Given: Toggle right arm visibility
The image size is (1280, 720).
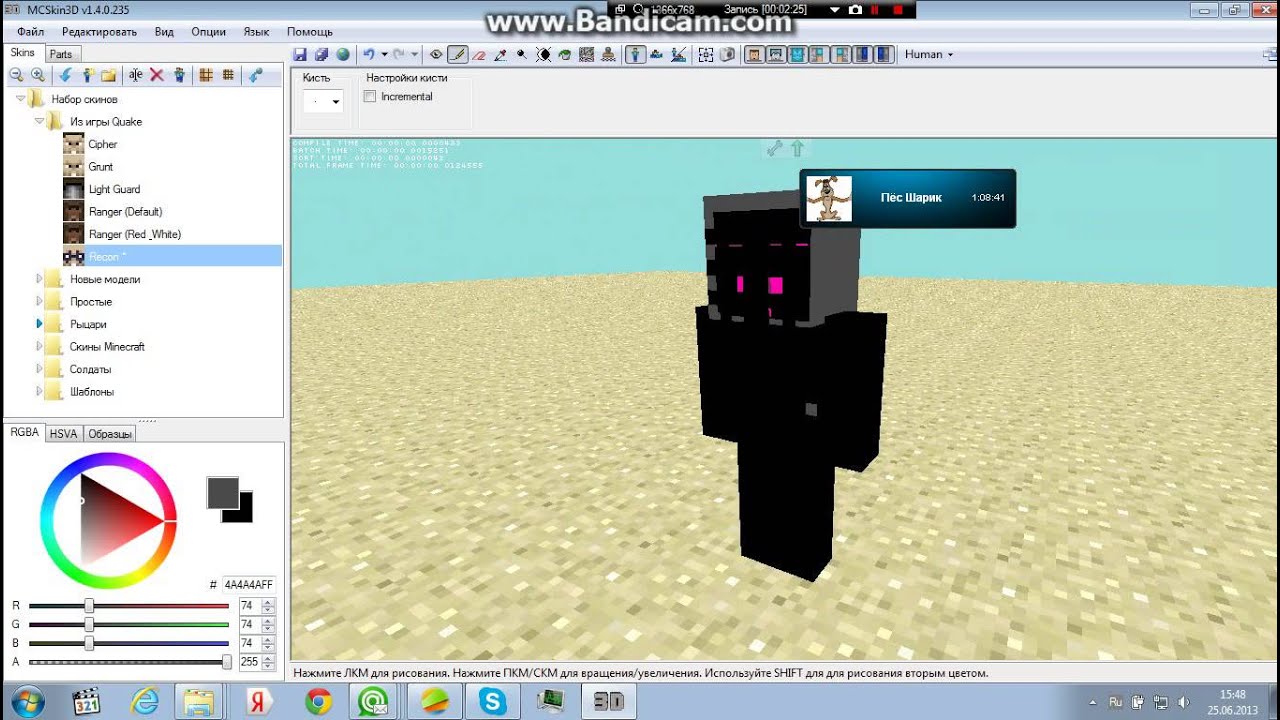Looking at the screenshot, I should click(843, 55).
